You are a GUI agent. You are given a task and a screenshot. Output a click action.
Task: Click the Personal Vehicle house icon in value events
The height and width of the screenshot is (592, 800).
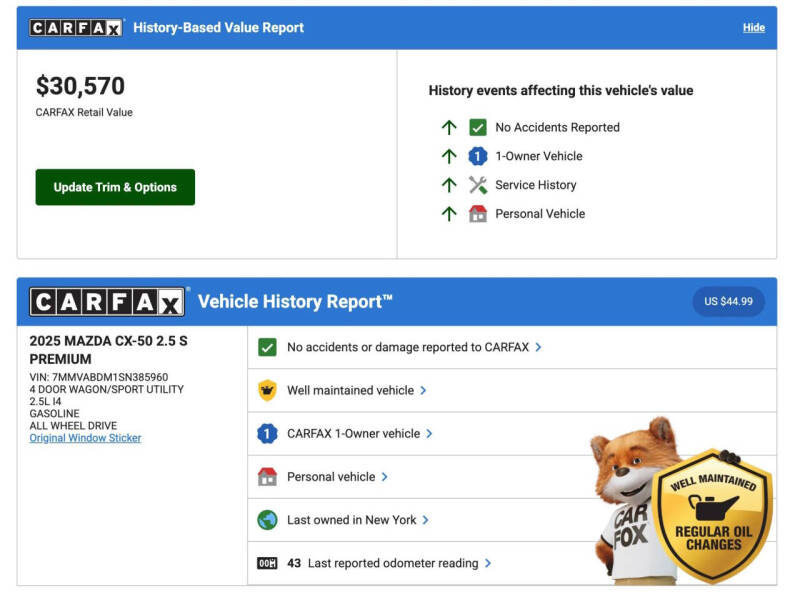coord(478,214)
